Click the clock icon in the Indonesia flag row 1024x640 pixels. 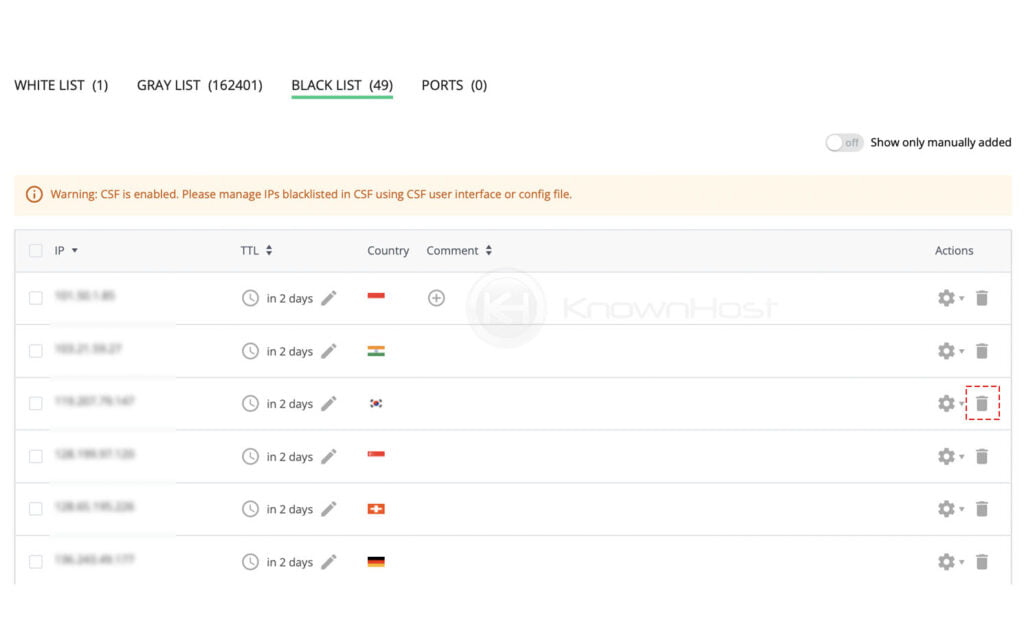(250, 298)
